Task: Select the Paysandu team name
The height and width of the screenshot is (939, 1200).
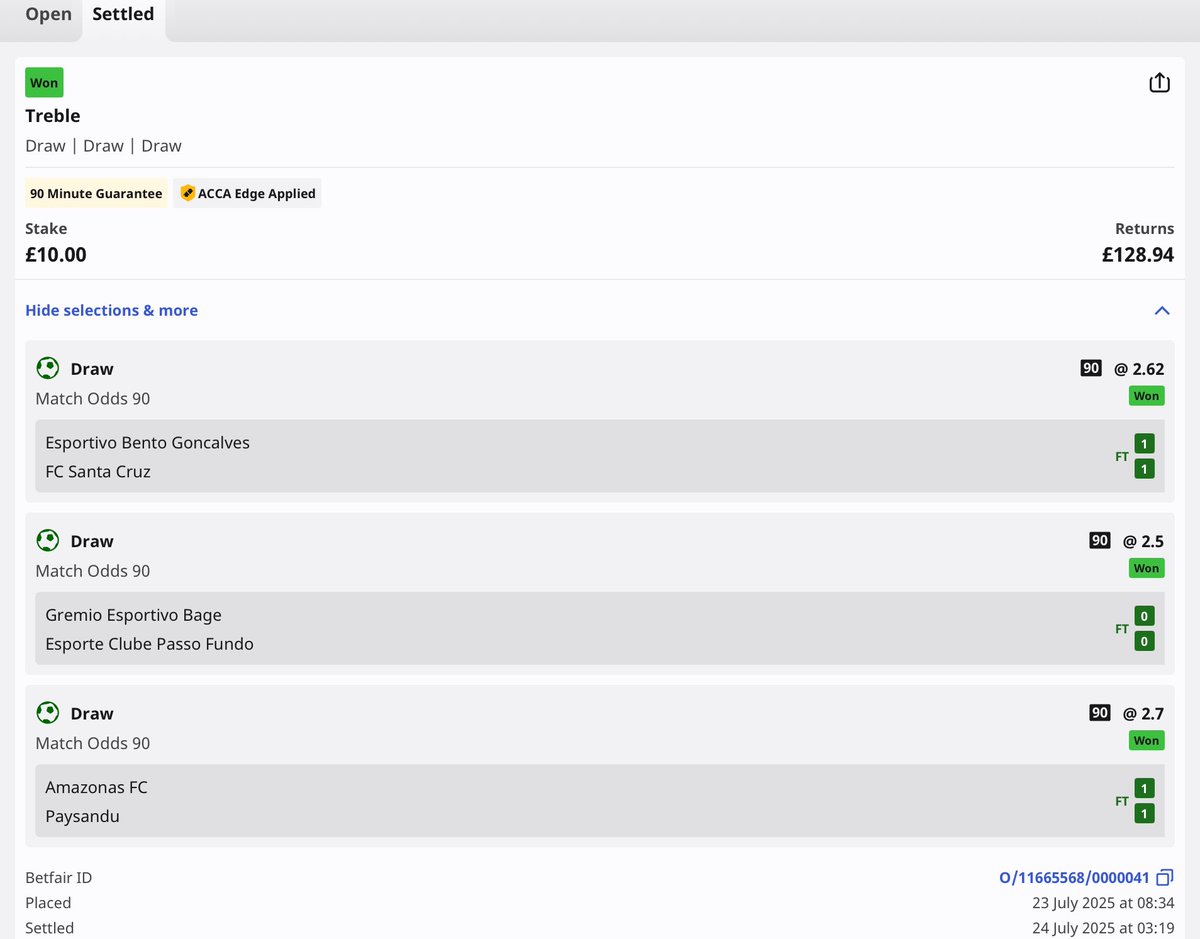Action: click(x=83, y=816)
